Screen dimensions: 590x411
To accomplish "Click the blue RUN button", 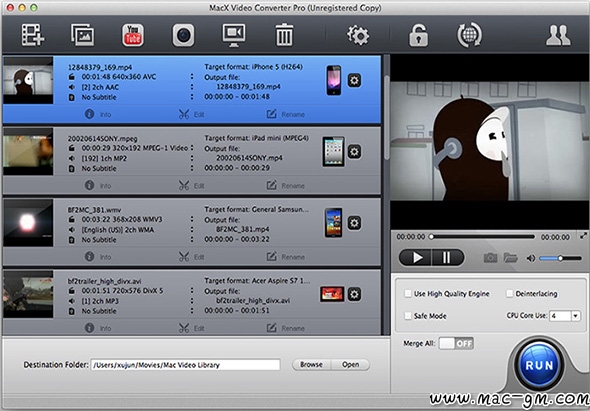I will pos(539,365).
